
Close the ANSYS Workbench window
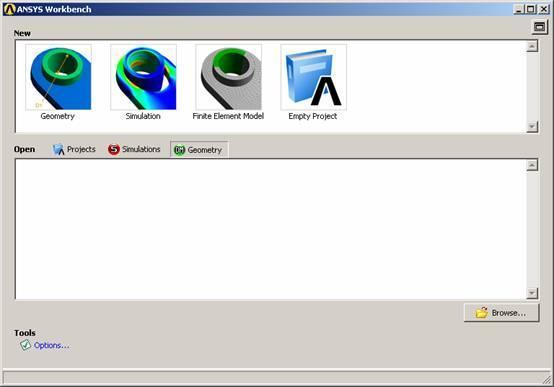click(x=544, y=9)
